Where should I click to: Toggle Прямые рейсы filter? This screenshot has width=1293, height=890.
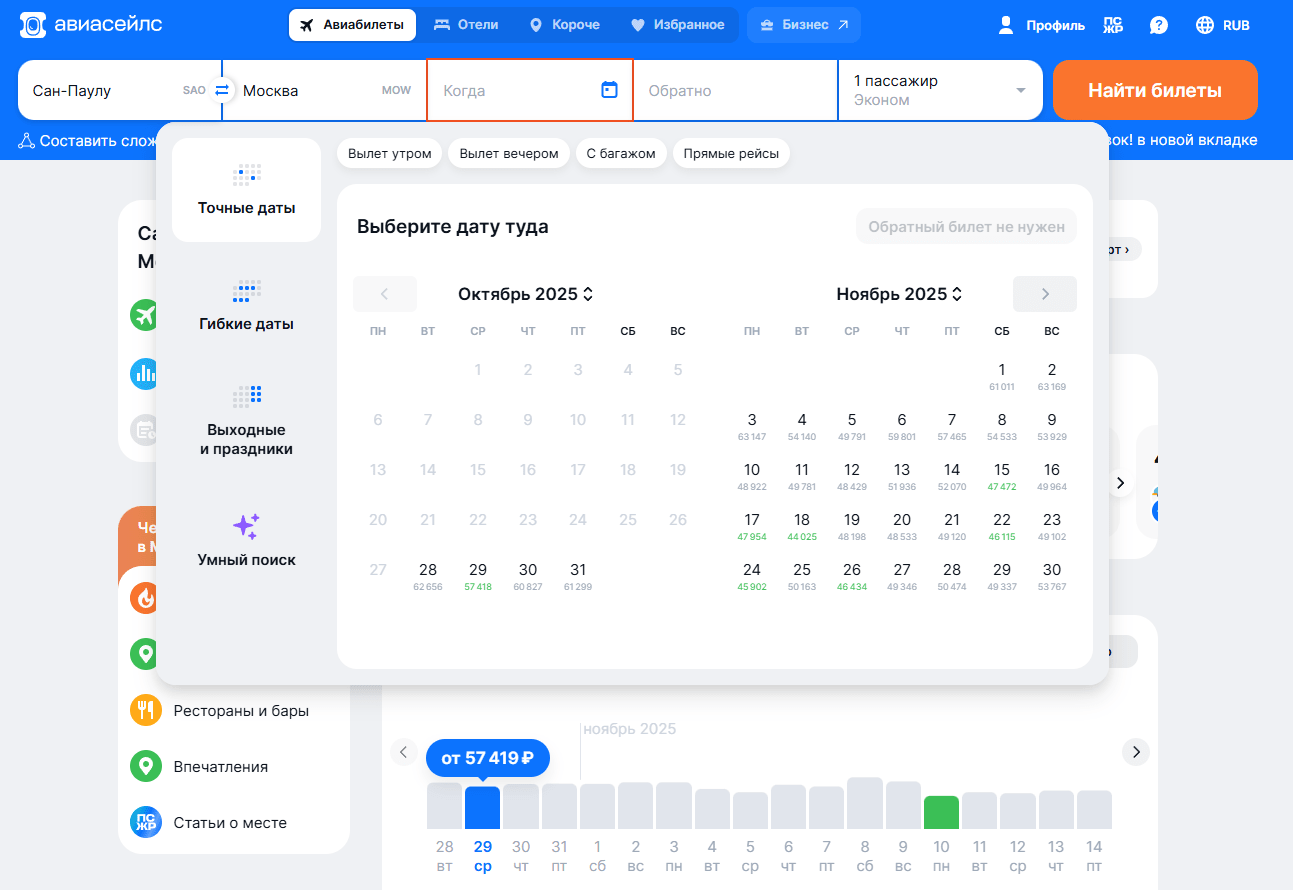pyautogui.click(x=731, y=153)
